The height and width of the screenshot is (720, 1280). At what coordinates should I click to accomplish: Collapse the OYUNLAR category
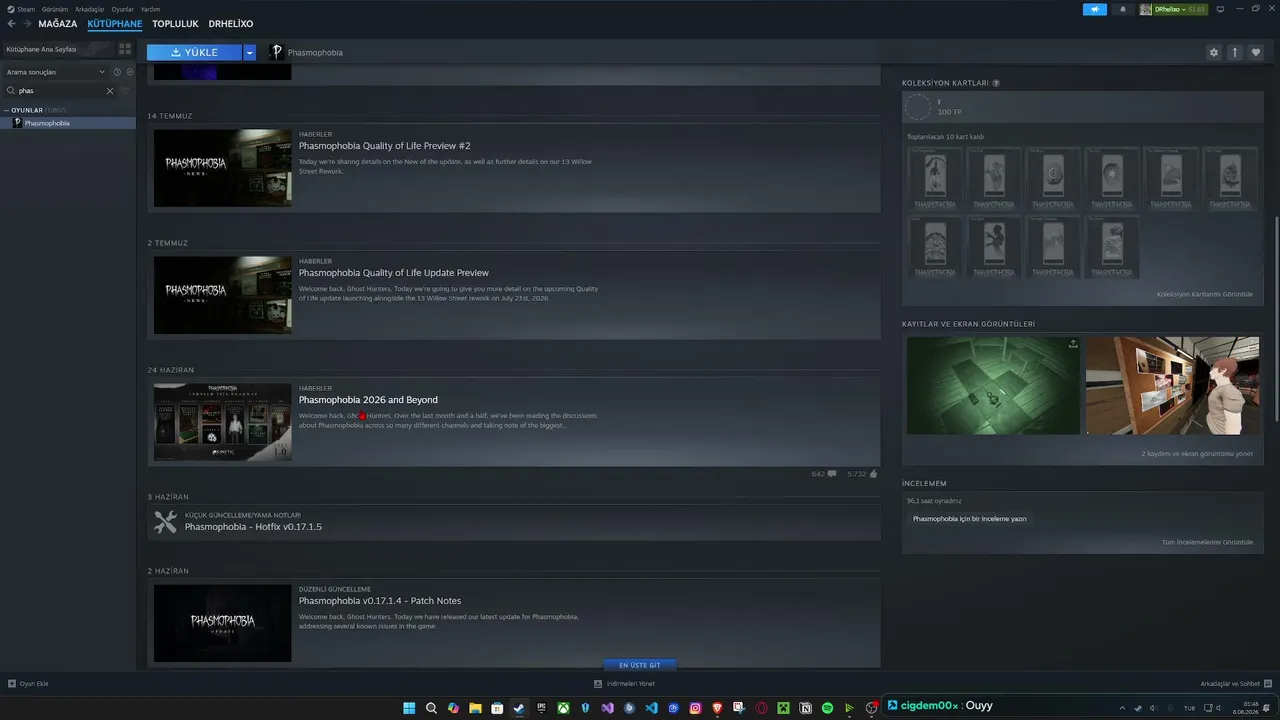pyautogui.click(x=6, y=110)
